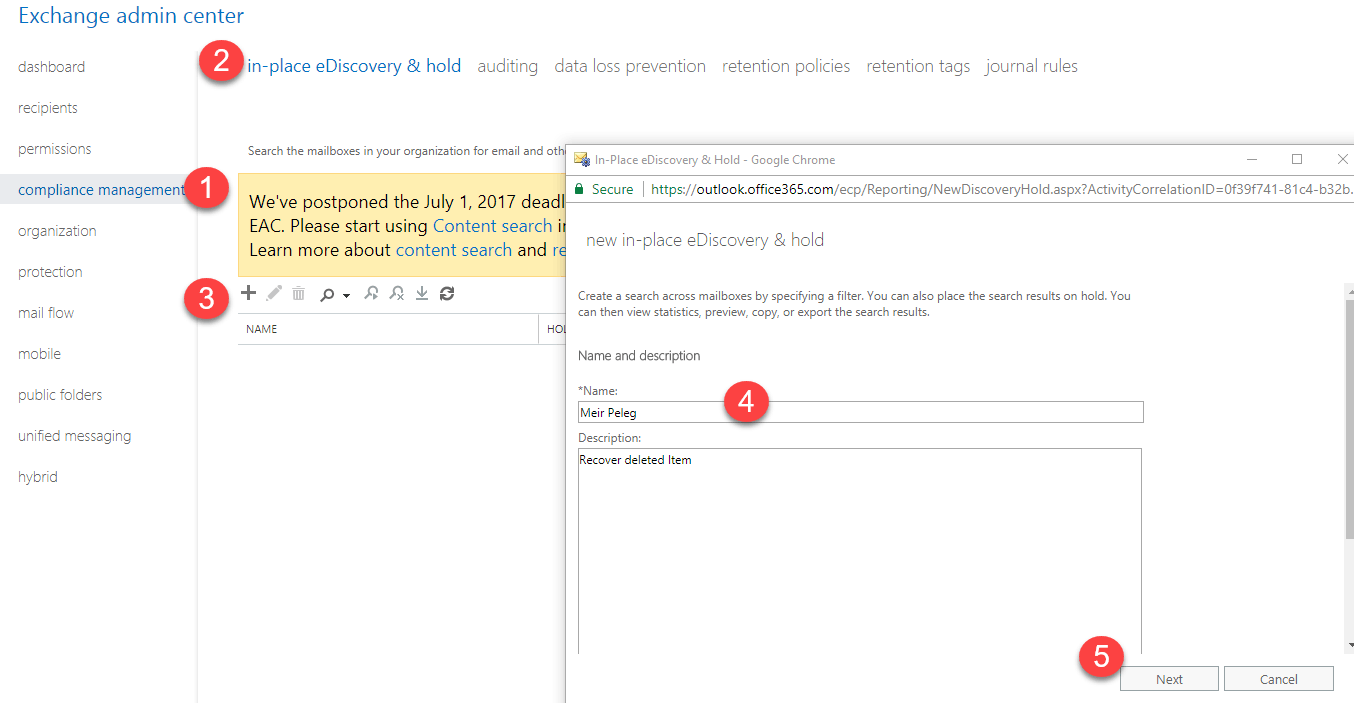Click the trash delete icon in toolbar
The width and height of the screenshot is (1354, 703).
(x=298, y=293)
